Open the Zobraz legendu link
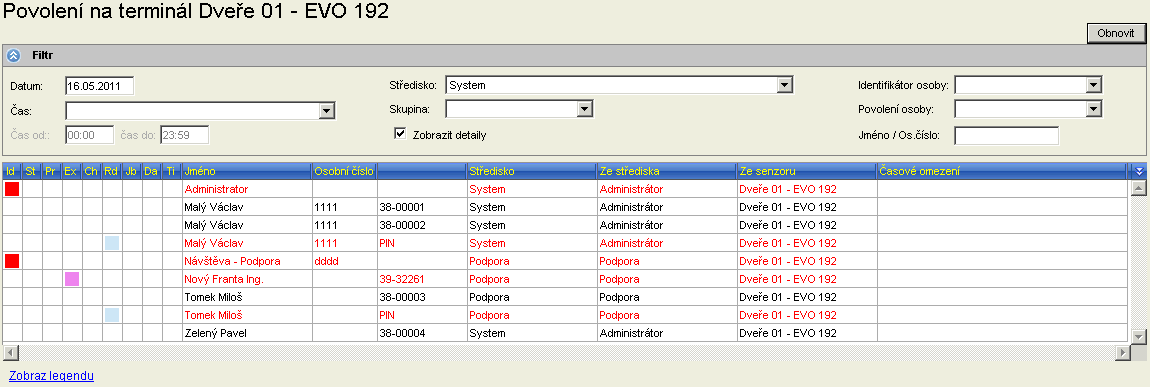This screenshot has height=387, width=1150. [x=51, y=376]
